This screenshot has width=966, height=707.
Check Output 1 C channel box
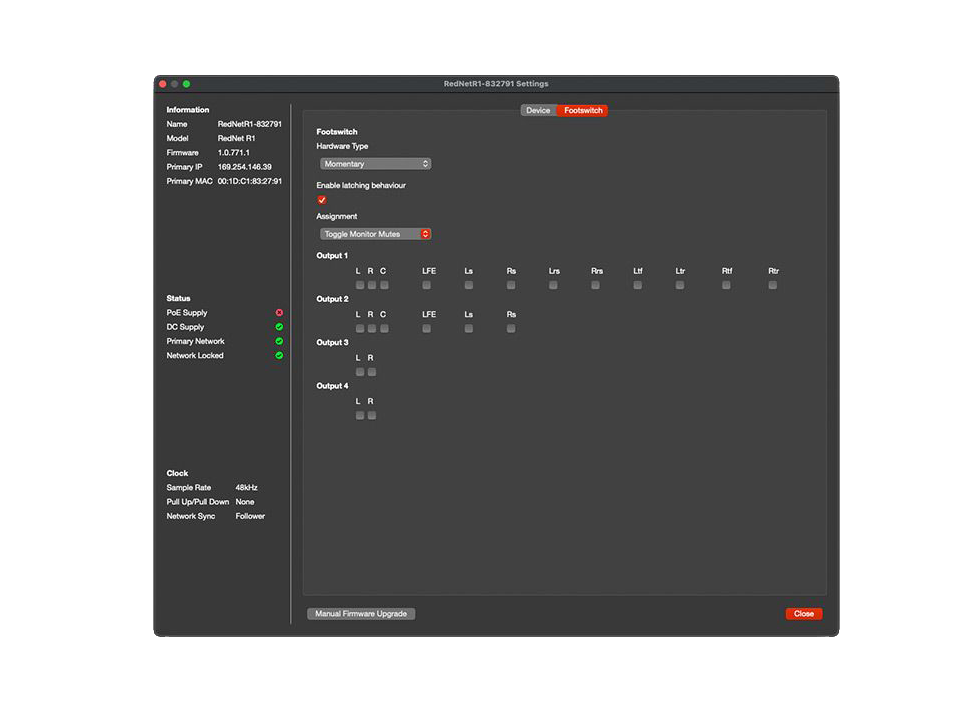(x=384, y=285)
